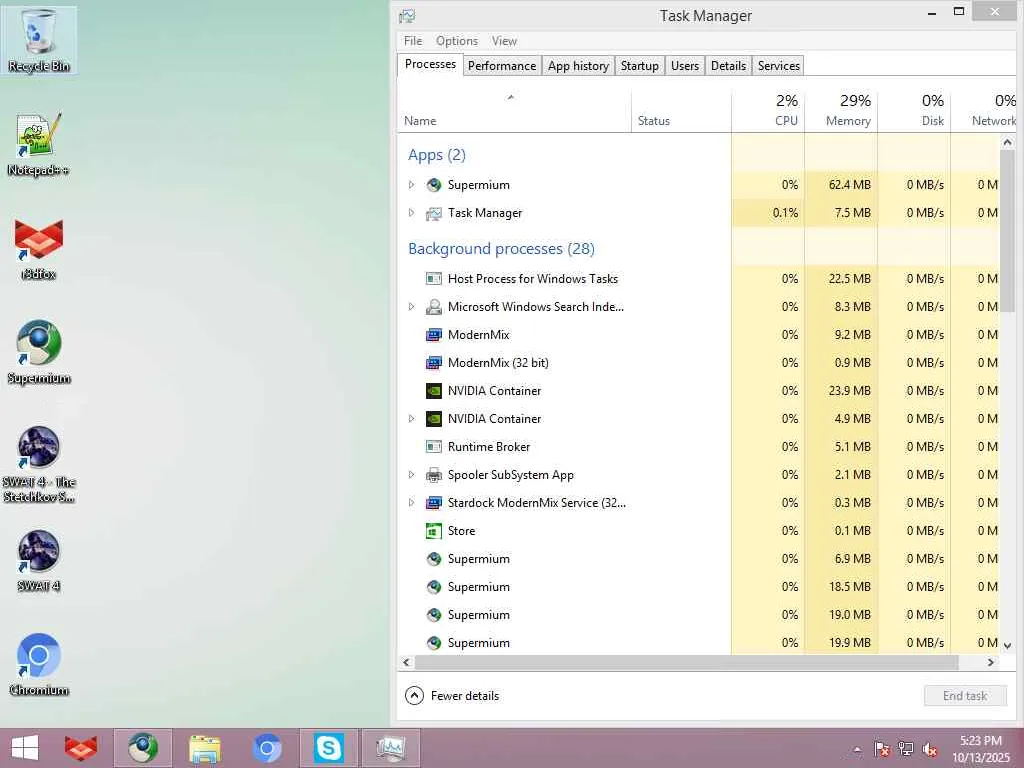Viewport: 1024px width, 768px height.
Task: Select the Supermium process using 6.9 MB
Action: [698, 559]
